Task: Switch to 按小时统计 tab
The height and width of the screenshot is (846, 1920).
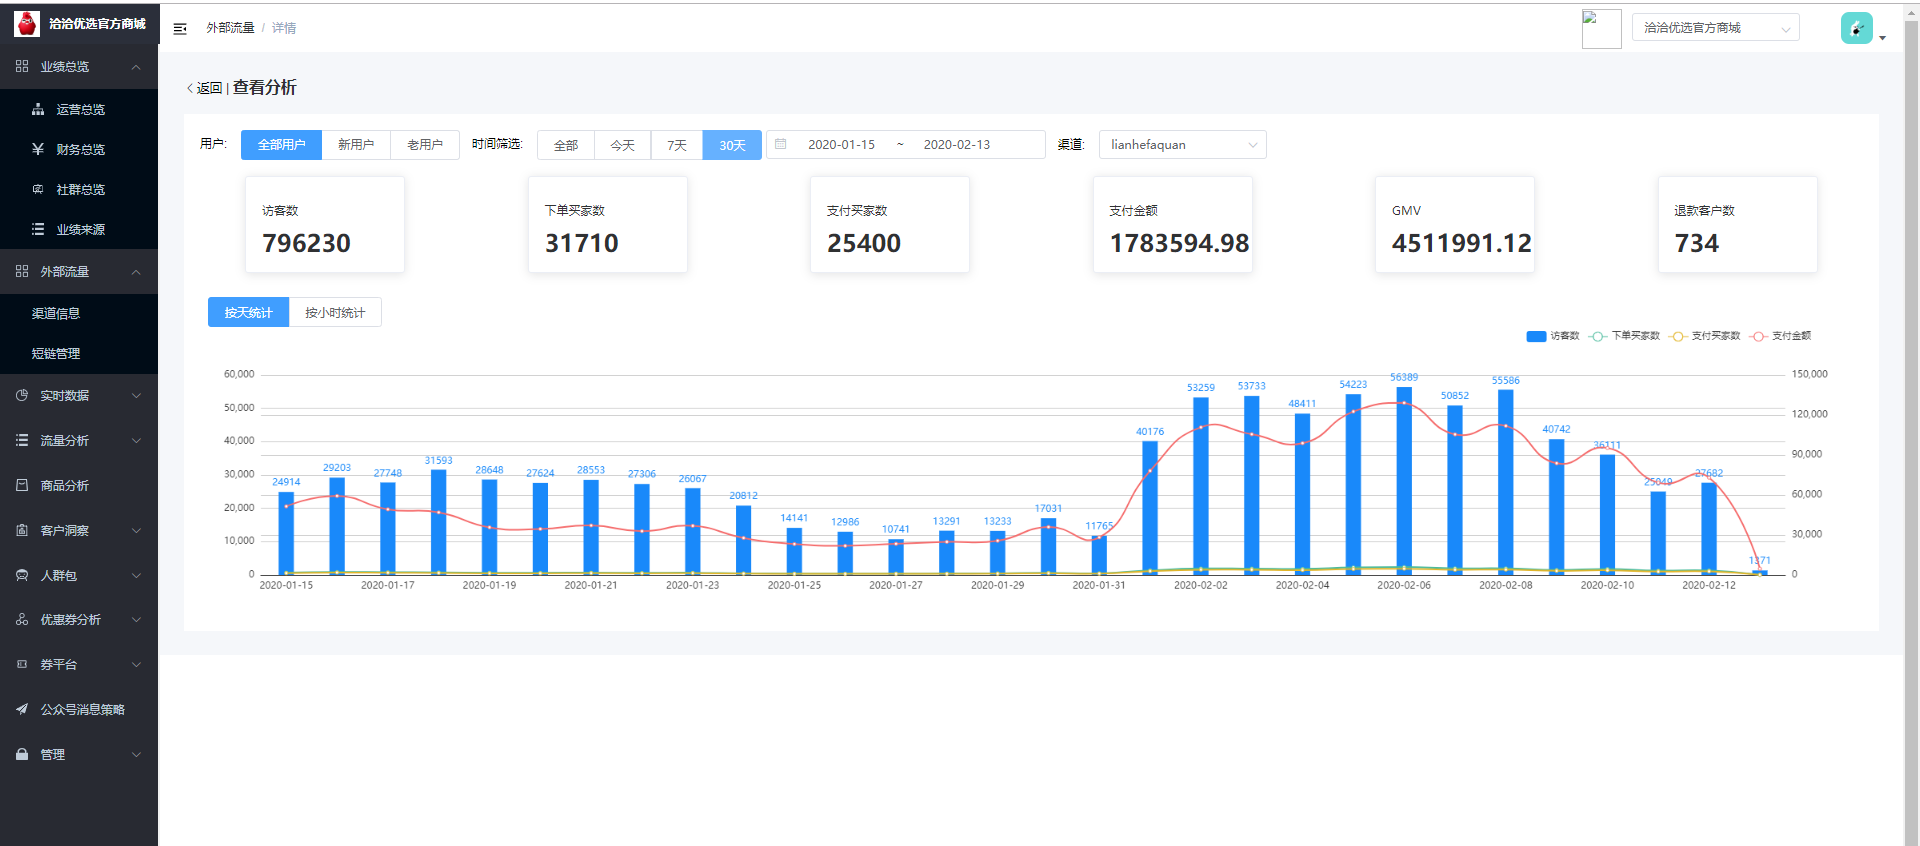Action: 335,313
